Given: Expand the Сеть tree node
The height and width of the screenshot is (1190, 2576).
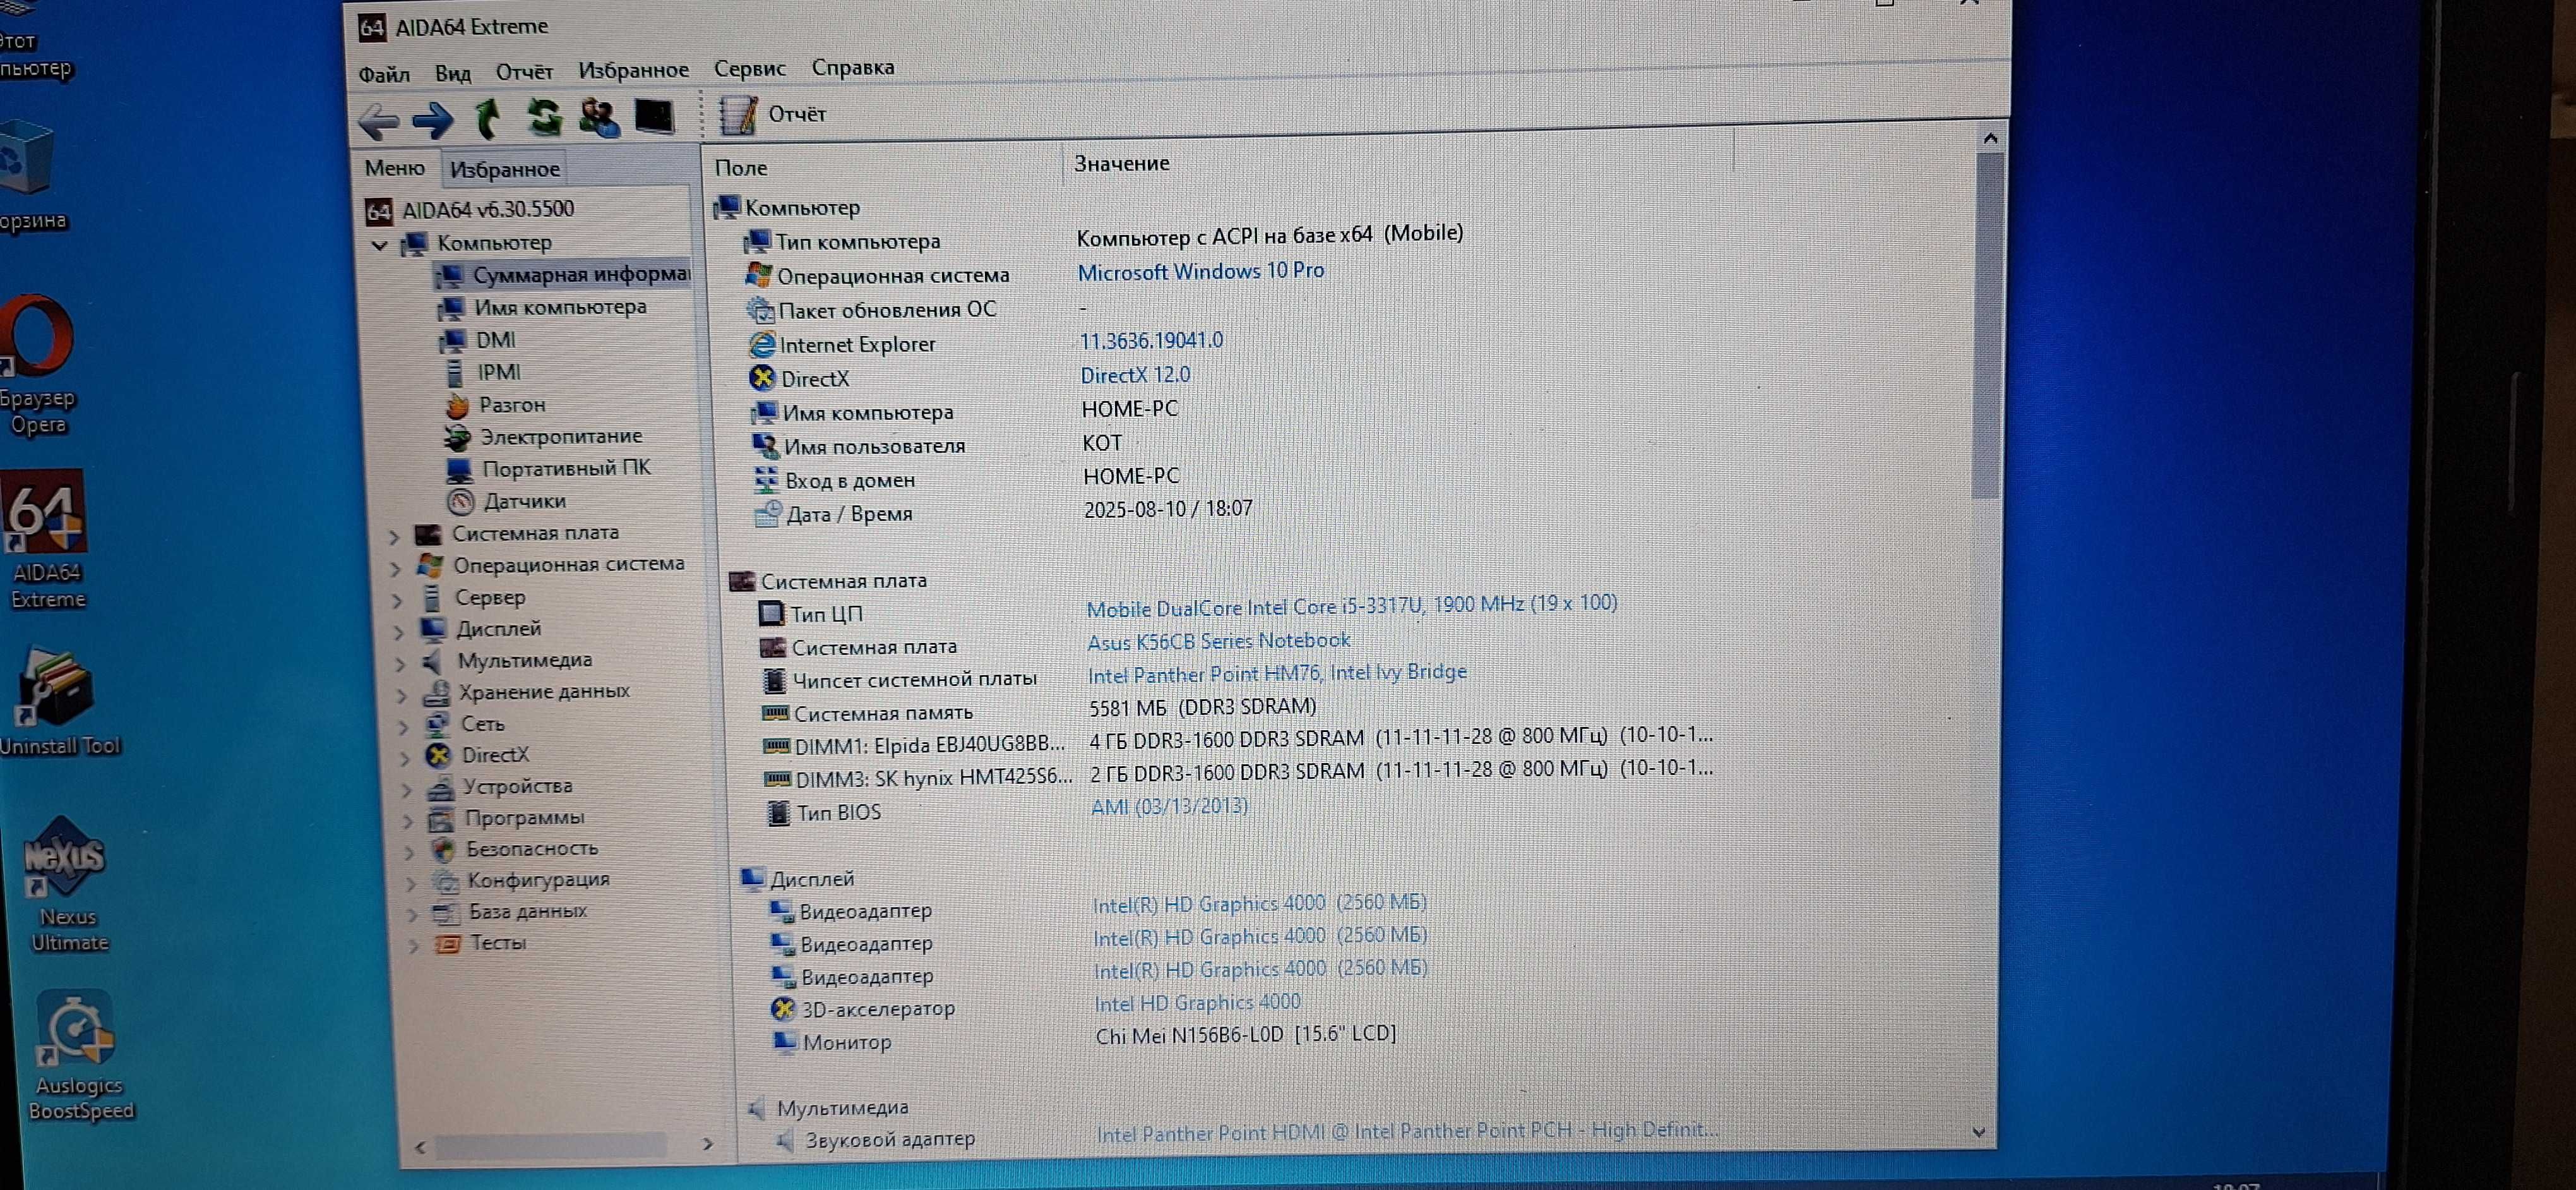Looking at the screenshot, I should 403,726.
